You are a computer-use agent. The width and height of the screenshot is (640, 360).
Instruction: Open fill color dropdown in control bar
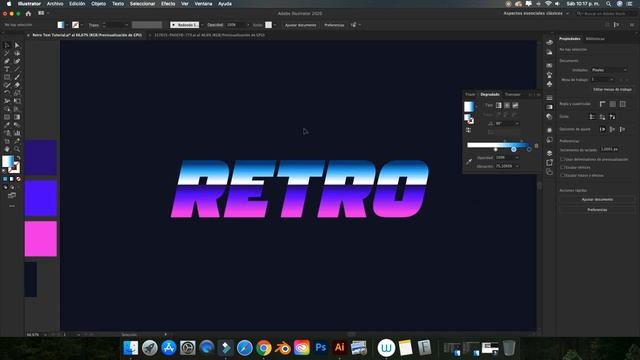[x=67, y=25]
